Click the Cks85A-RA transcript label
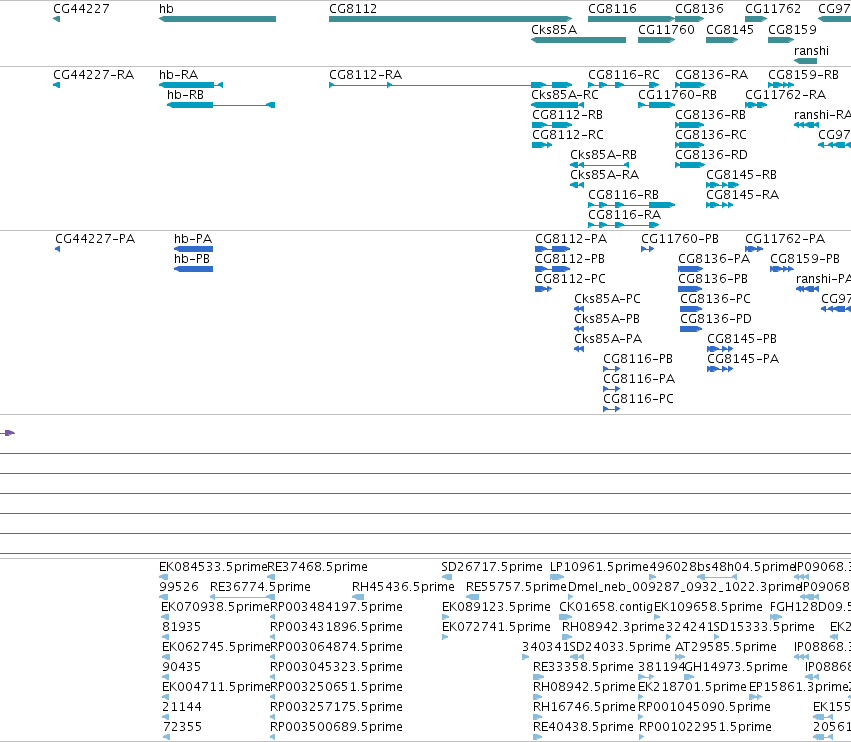Screen dimensions: 851x742 click(x=605, y=175)
